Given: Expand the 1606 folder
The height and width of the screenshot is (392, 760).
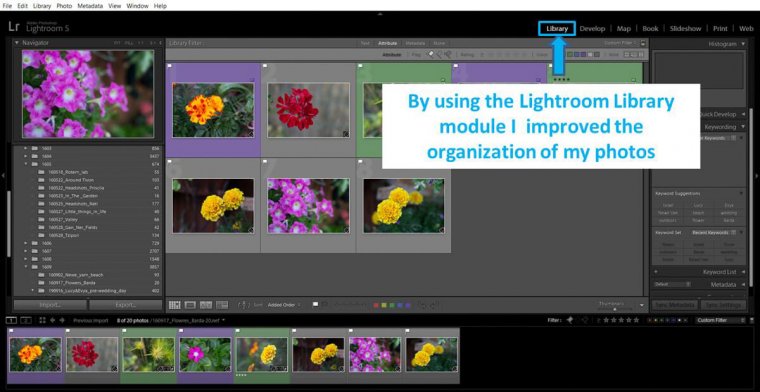Looking at the screenshot, I should (26, 243).
